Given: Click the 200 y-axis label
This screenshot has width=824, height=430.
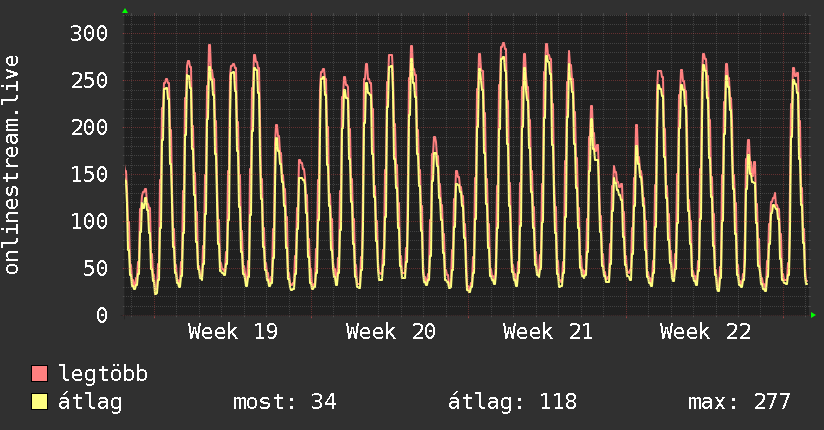Looking at the screenshot, I should (x=89, y=127).
